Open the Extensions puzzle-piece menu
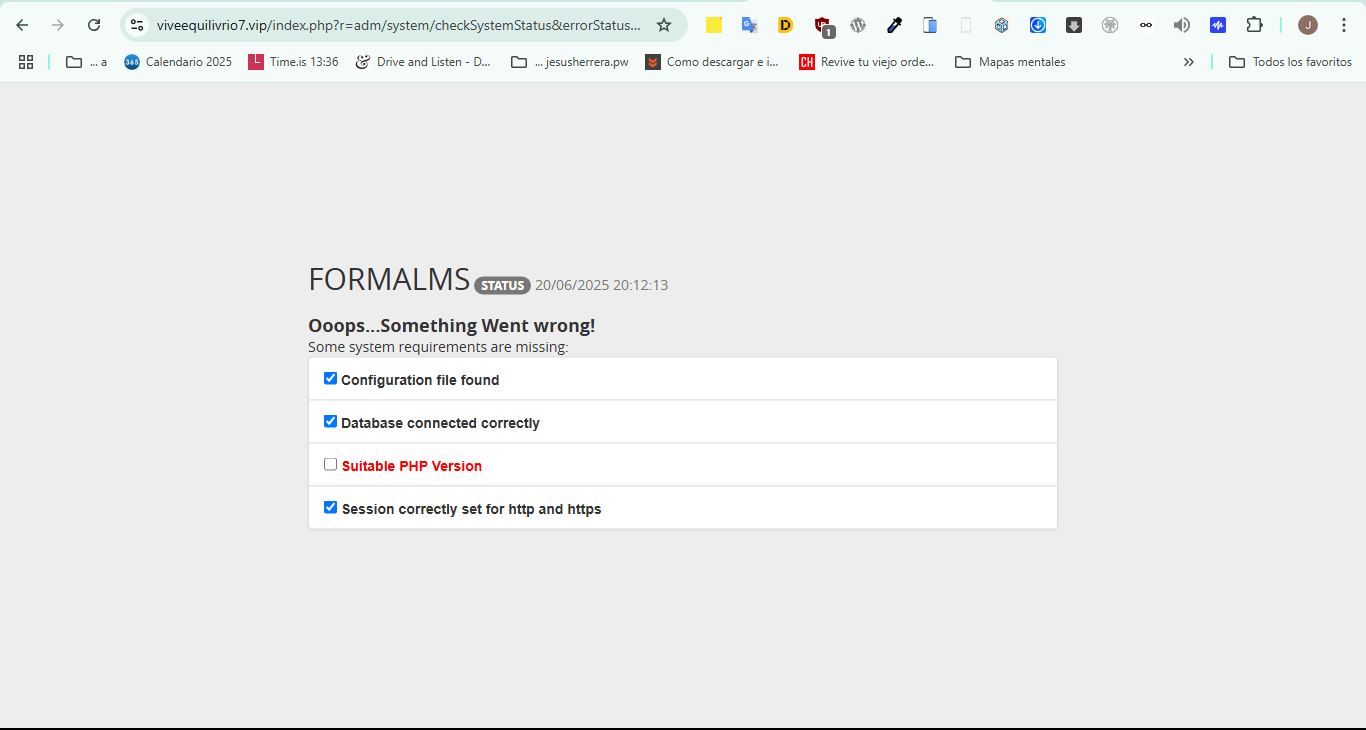This screenshot has width=1366, height=730. coord(1254,25)
